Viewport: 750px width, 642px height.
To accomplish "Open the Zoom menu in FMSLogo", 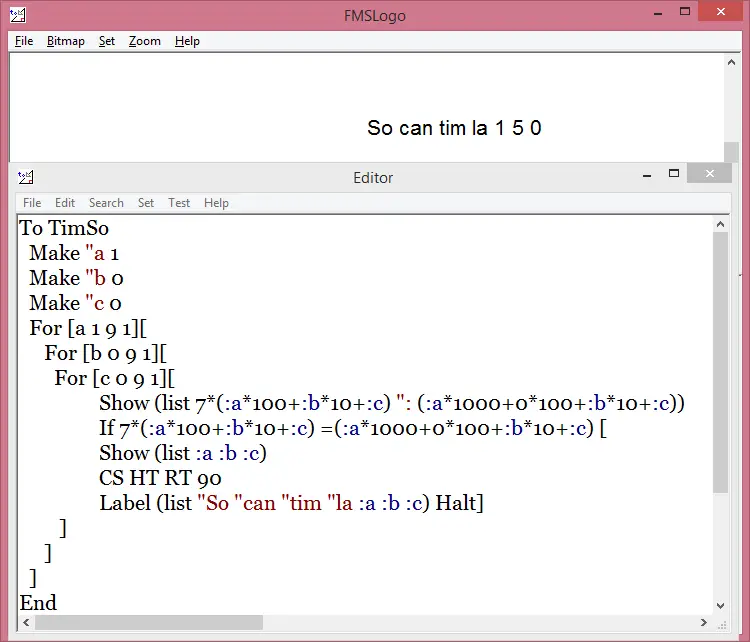I will [x=145, y=41].
